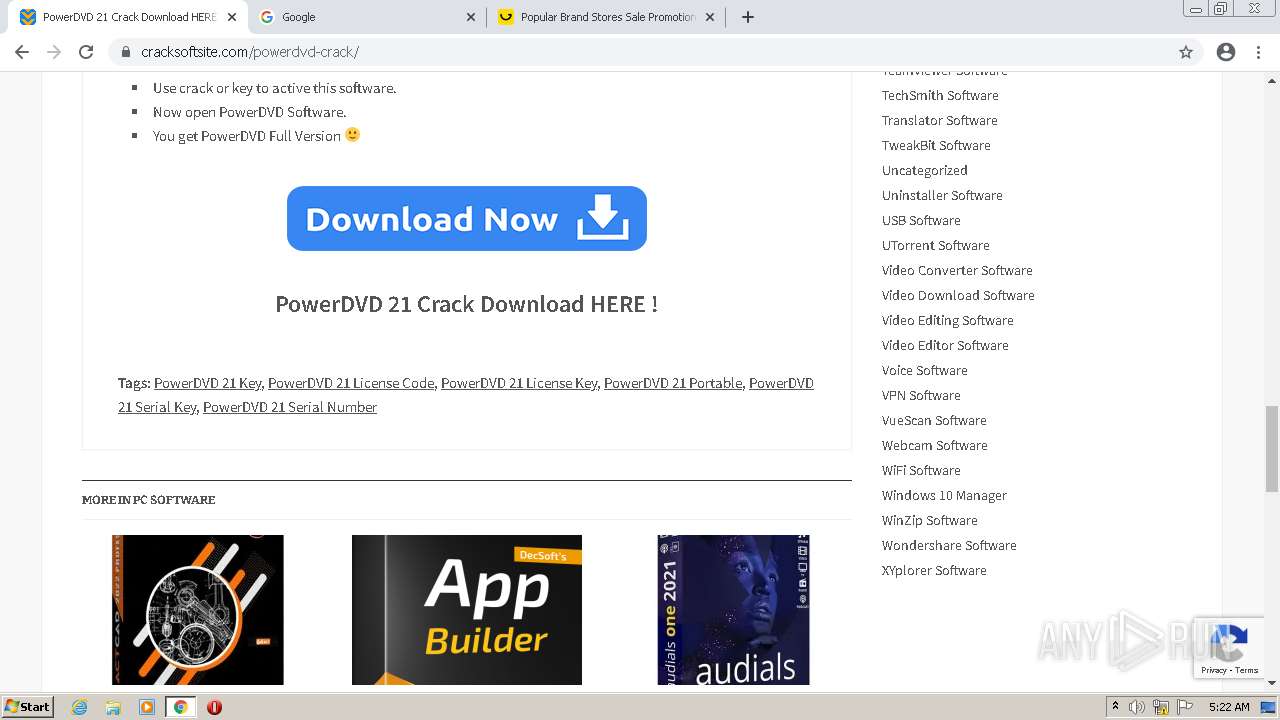Open the PowerDVD 21 Serial Key tag
The image size is (1280, 720).
[157, 407]
